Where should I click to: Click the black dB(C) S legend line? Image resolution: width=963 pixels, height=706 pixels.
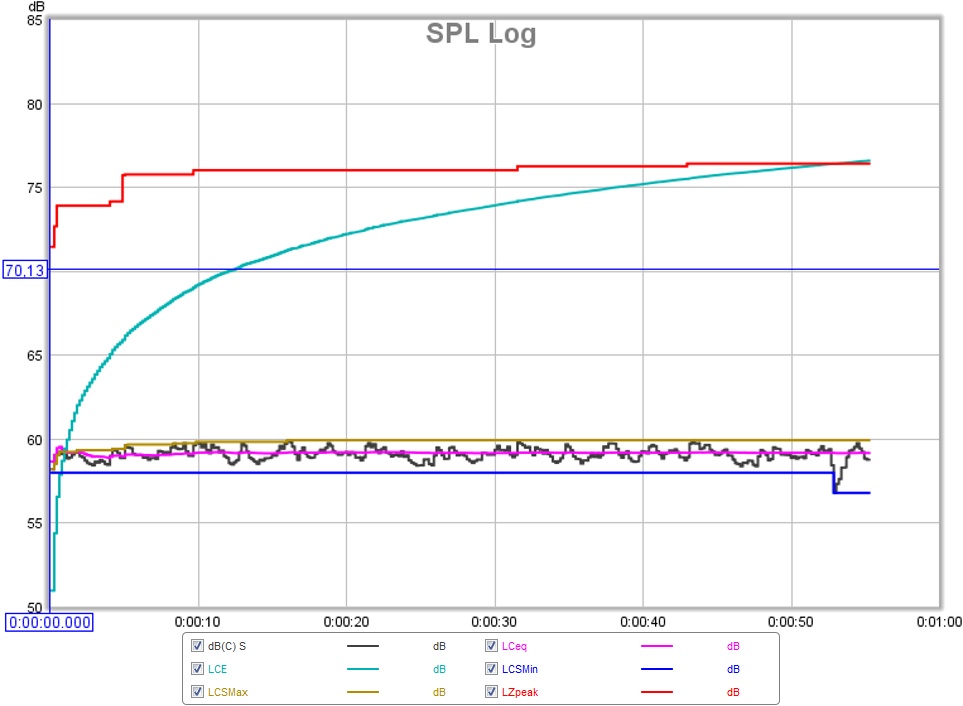[x=363, y=646]
